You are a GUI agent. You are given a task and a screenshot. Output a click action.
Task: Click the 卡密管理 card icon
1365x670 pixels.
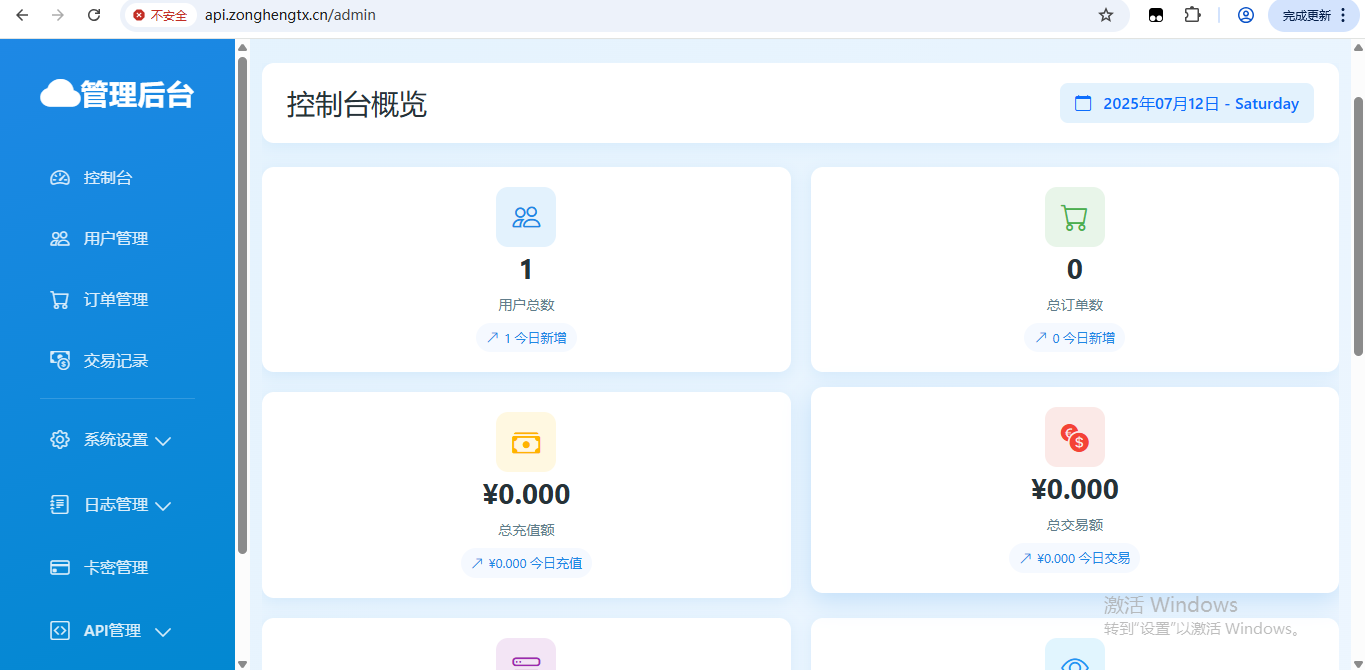click(x=60, y=568)
